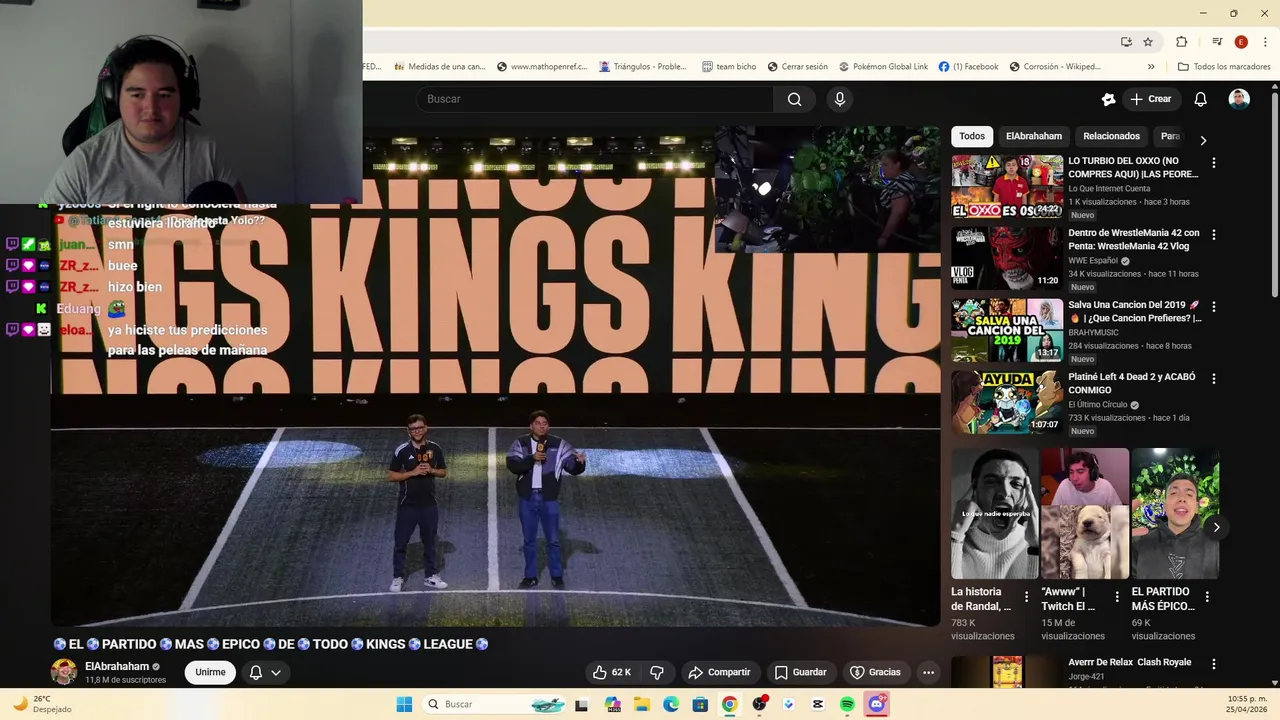Advance the Shorts shelf with right arrow
This screenshot has width=1280, height=720.
pyautogui.click(x=1216, y=527)
